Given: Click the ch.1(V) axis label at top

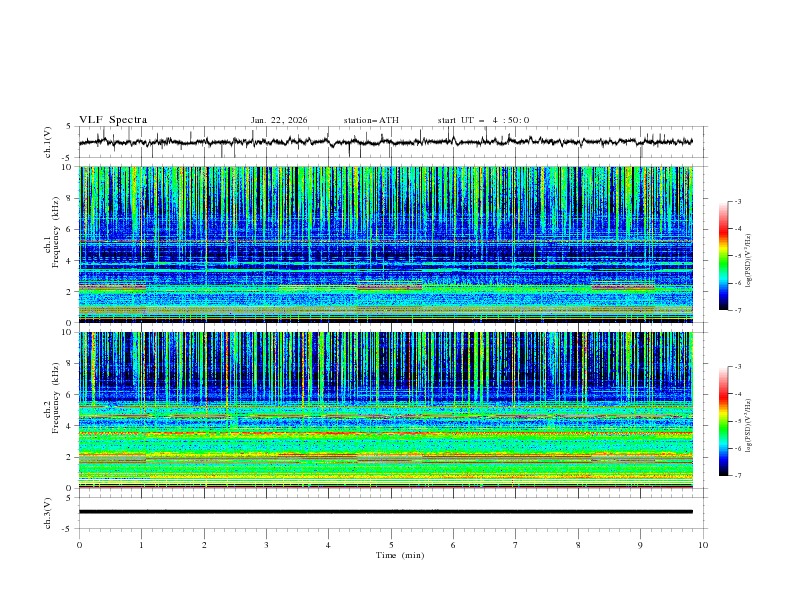Looking at the screenshot, I should tap(49, 142).
